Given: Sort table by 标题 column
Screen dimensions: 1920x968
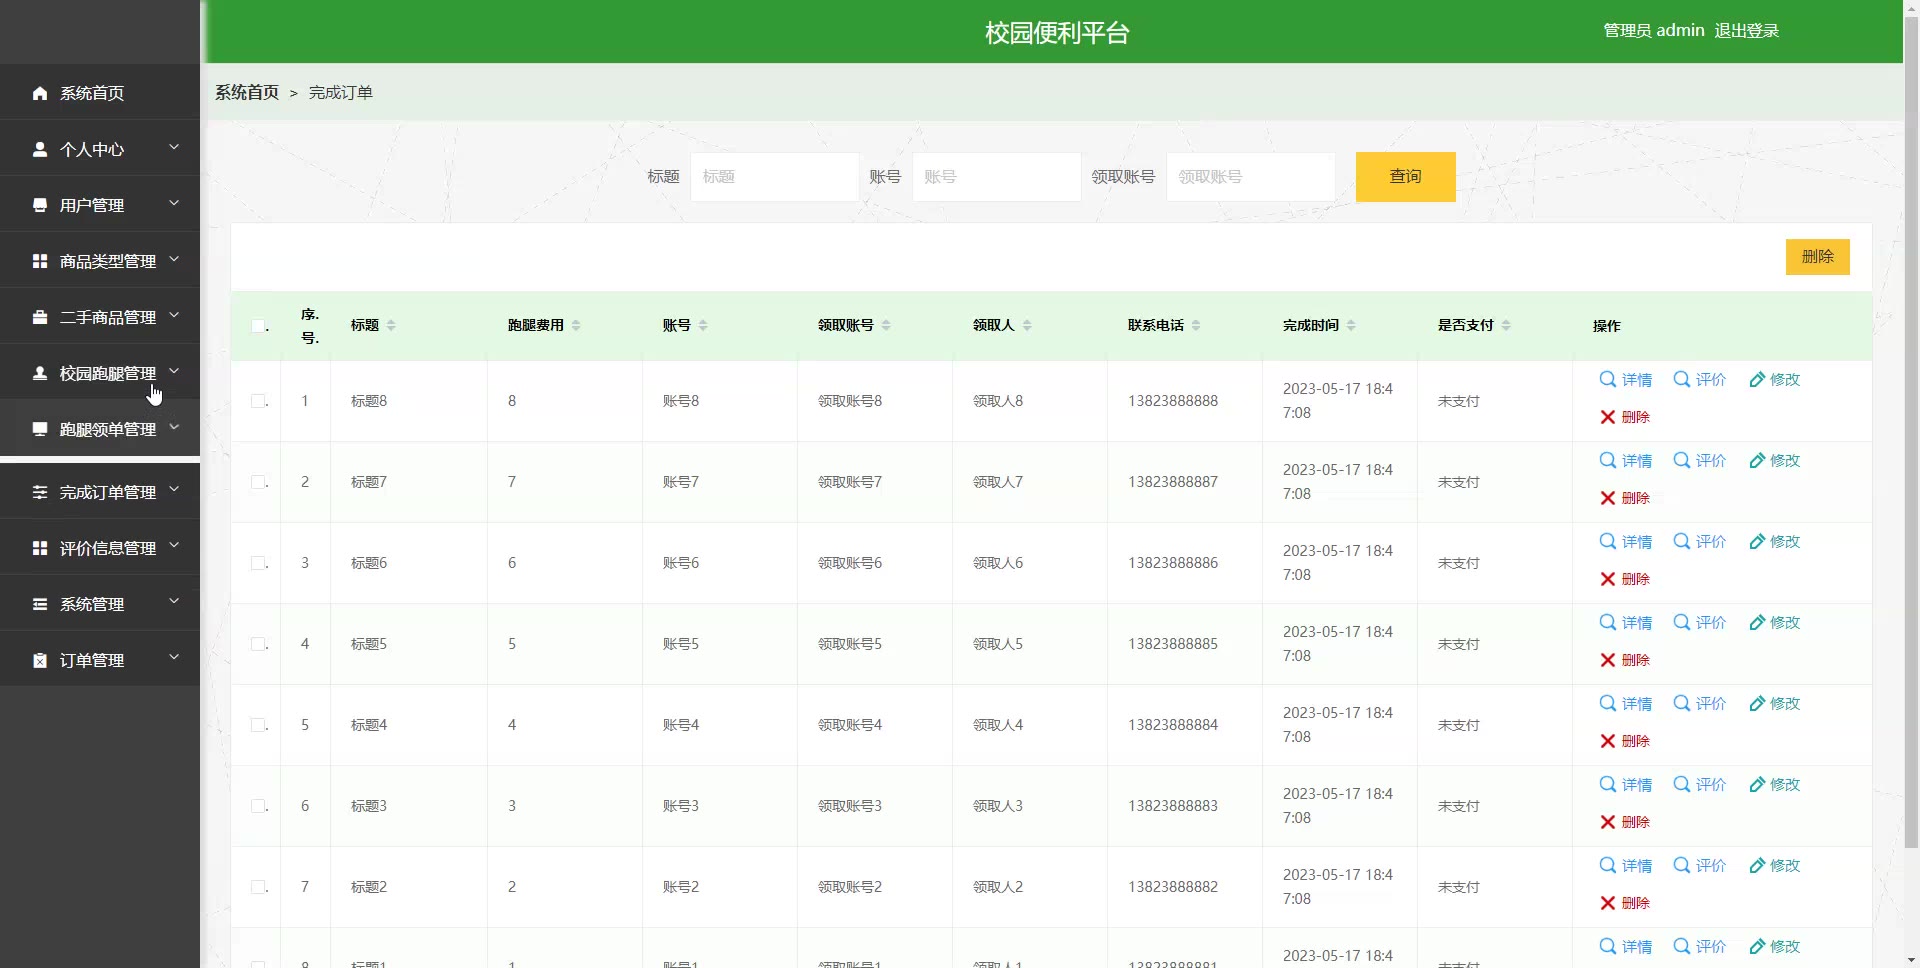Looking at the screenshot, I should 391,325.
